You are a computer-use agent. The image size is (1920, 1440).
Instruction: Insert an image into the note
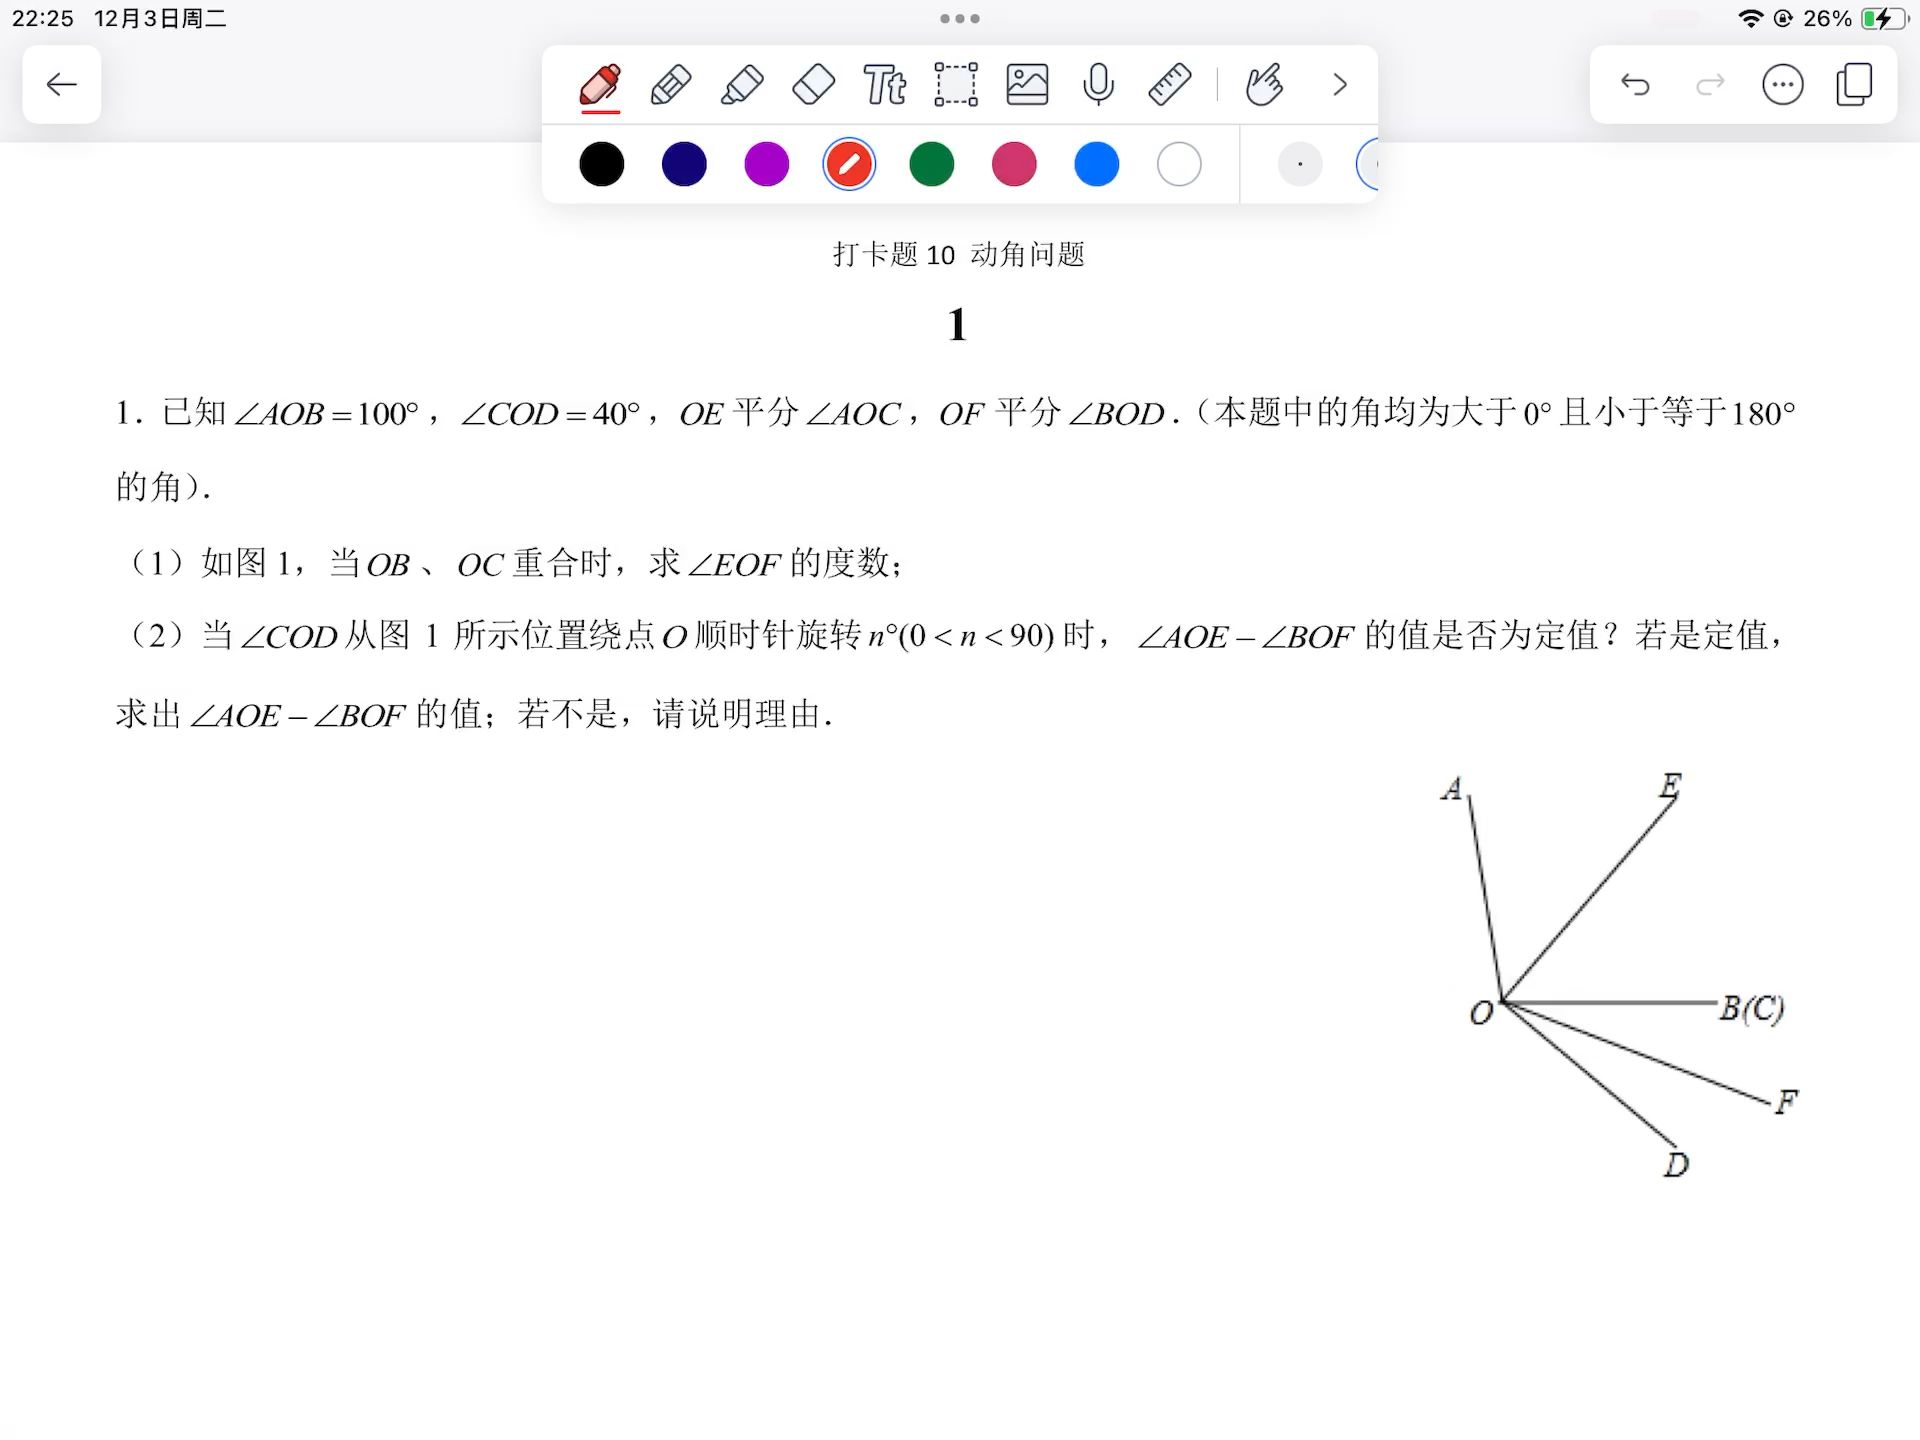coord(1027,85)
